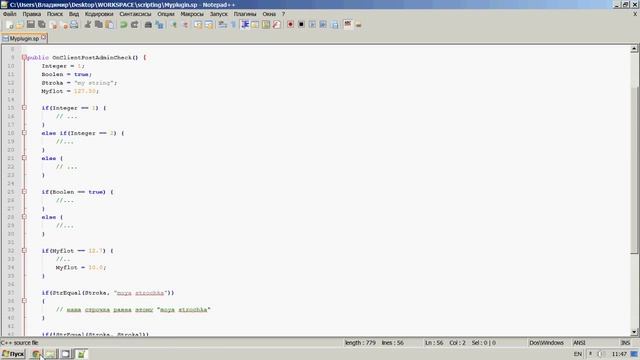
Task: Click the Пуск start button
Action: pos(13,354)
